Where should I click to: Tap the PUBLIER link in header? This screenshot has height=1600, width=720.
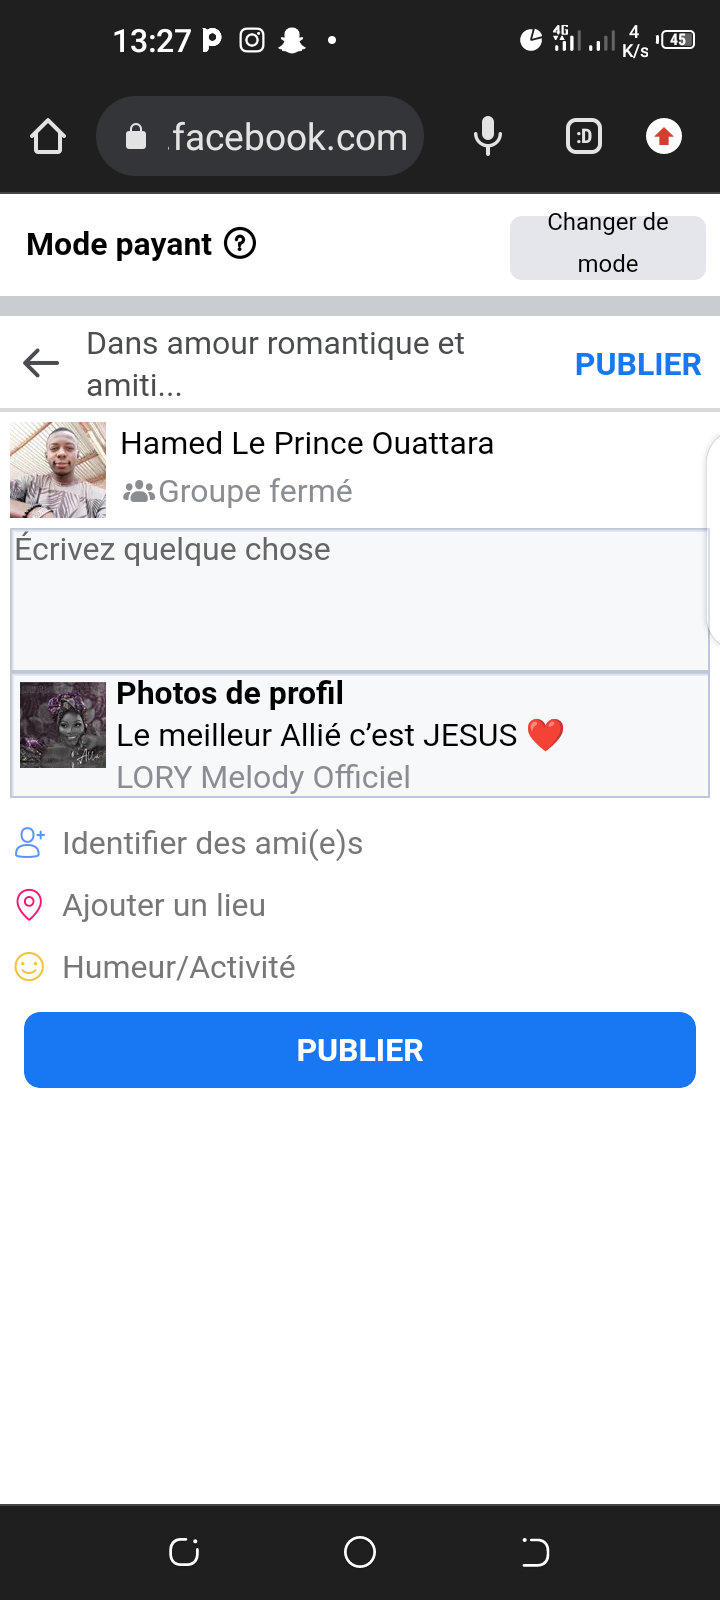[x=638, y=365]
